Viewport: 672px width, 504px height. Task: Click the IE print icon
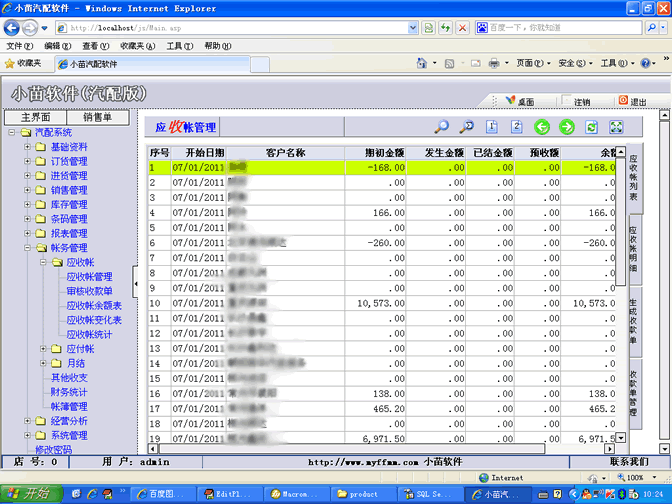point(494,63)
